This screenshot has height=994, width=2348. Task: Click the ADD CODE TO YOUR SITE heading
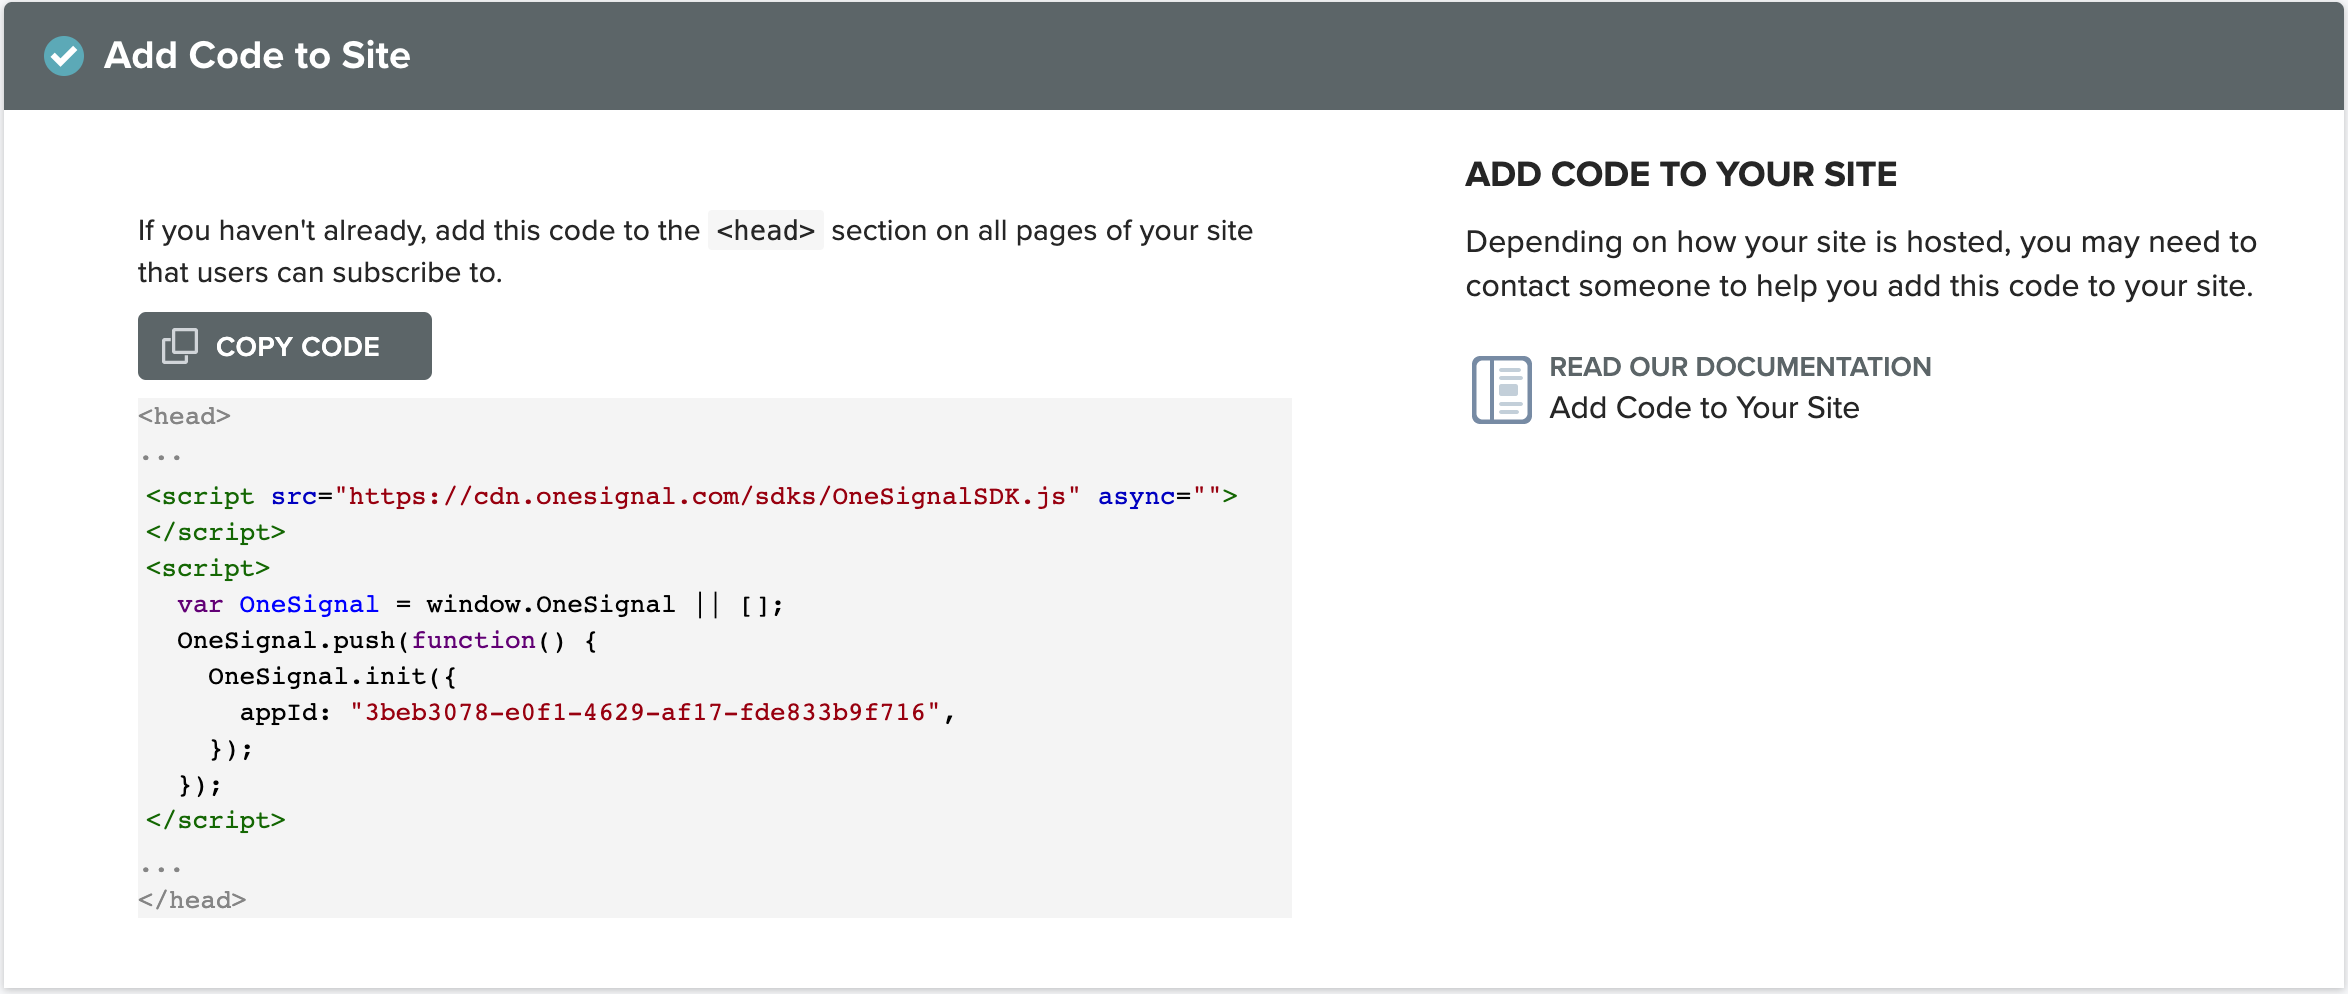1681,175
